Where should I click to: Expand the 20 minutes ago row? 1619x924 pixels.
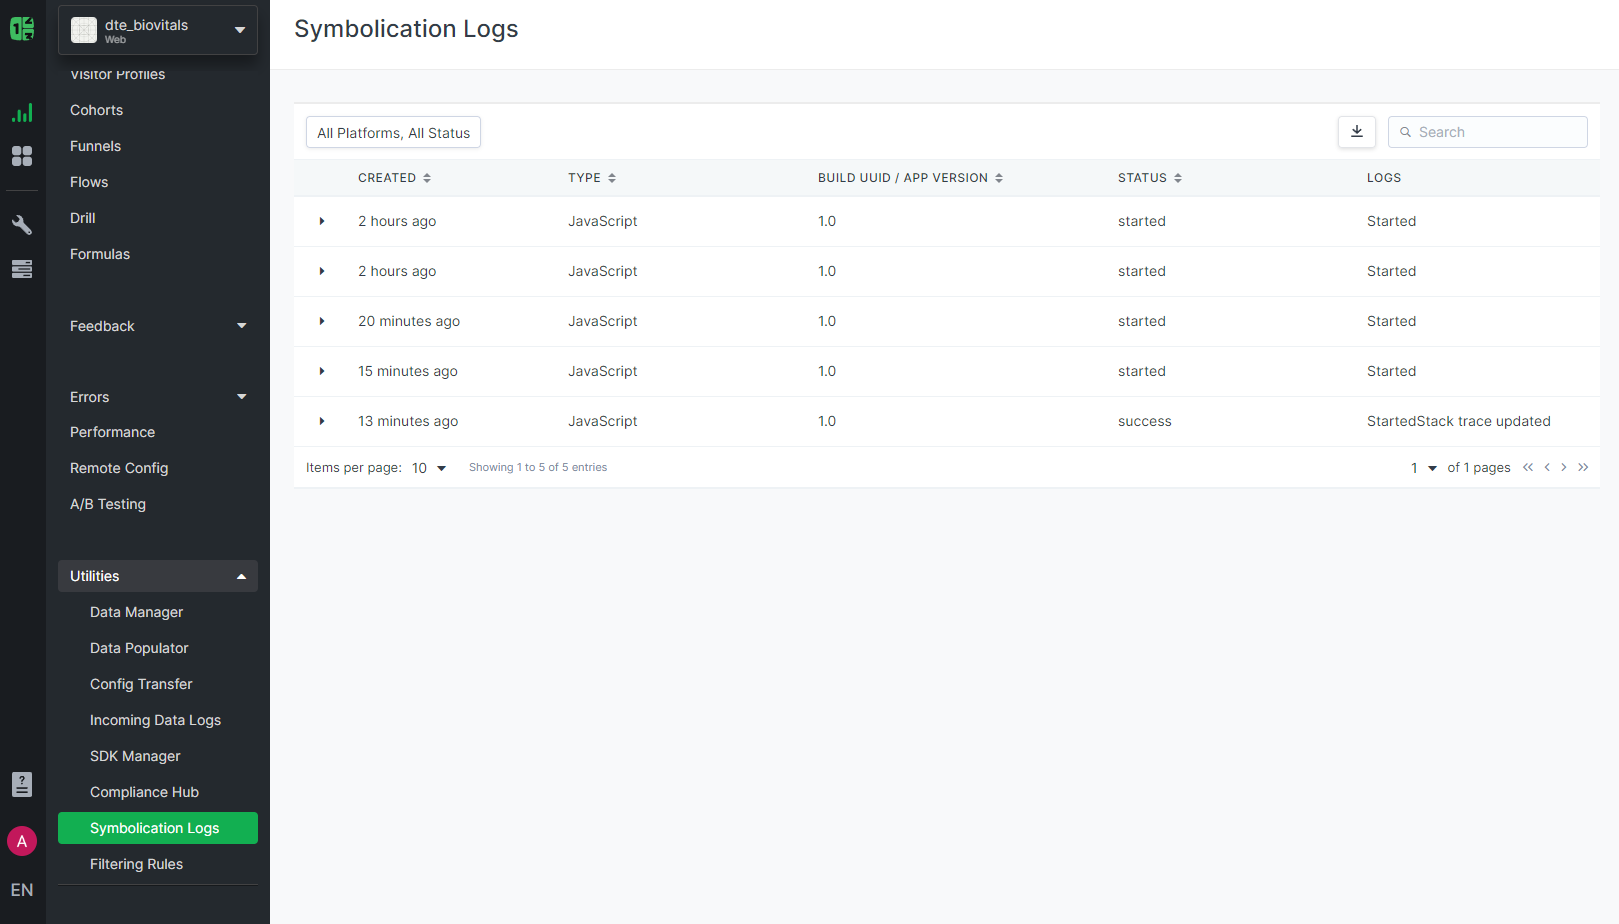point(322,321)
